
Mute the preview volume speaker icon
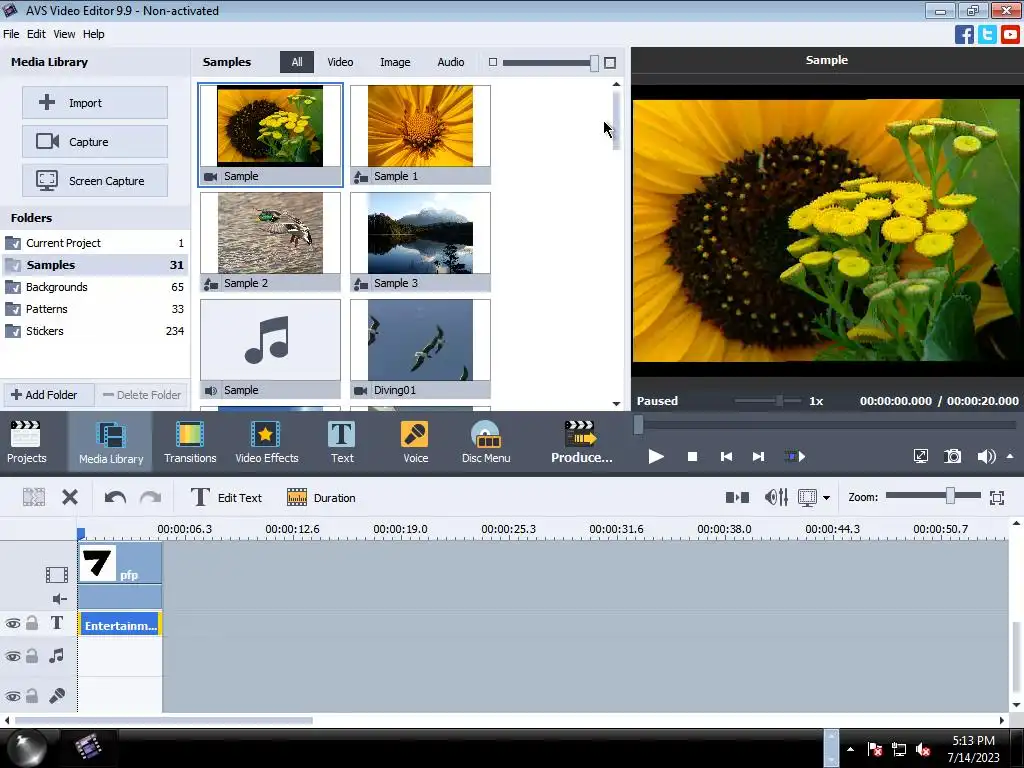click(x=985, y=456)
